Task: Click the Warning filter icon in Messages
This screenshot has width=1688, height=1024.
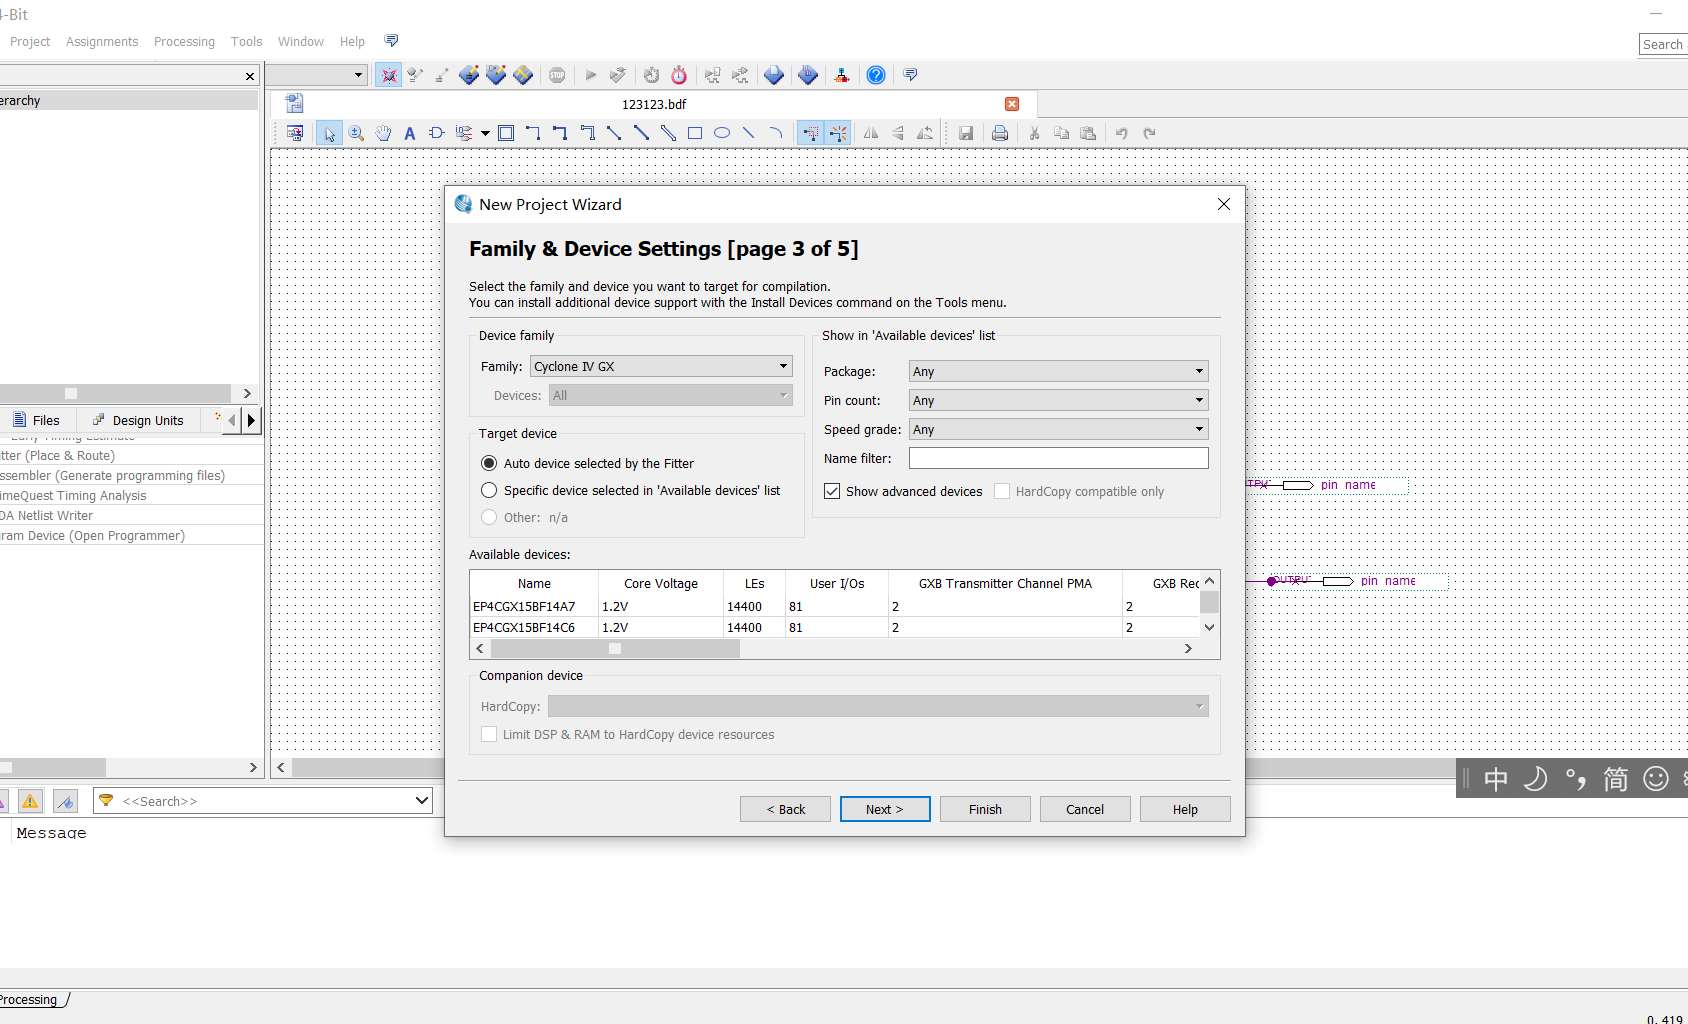Action: tap(31, 801)
